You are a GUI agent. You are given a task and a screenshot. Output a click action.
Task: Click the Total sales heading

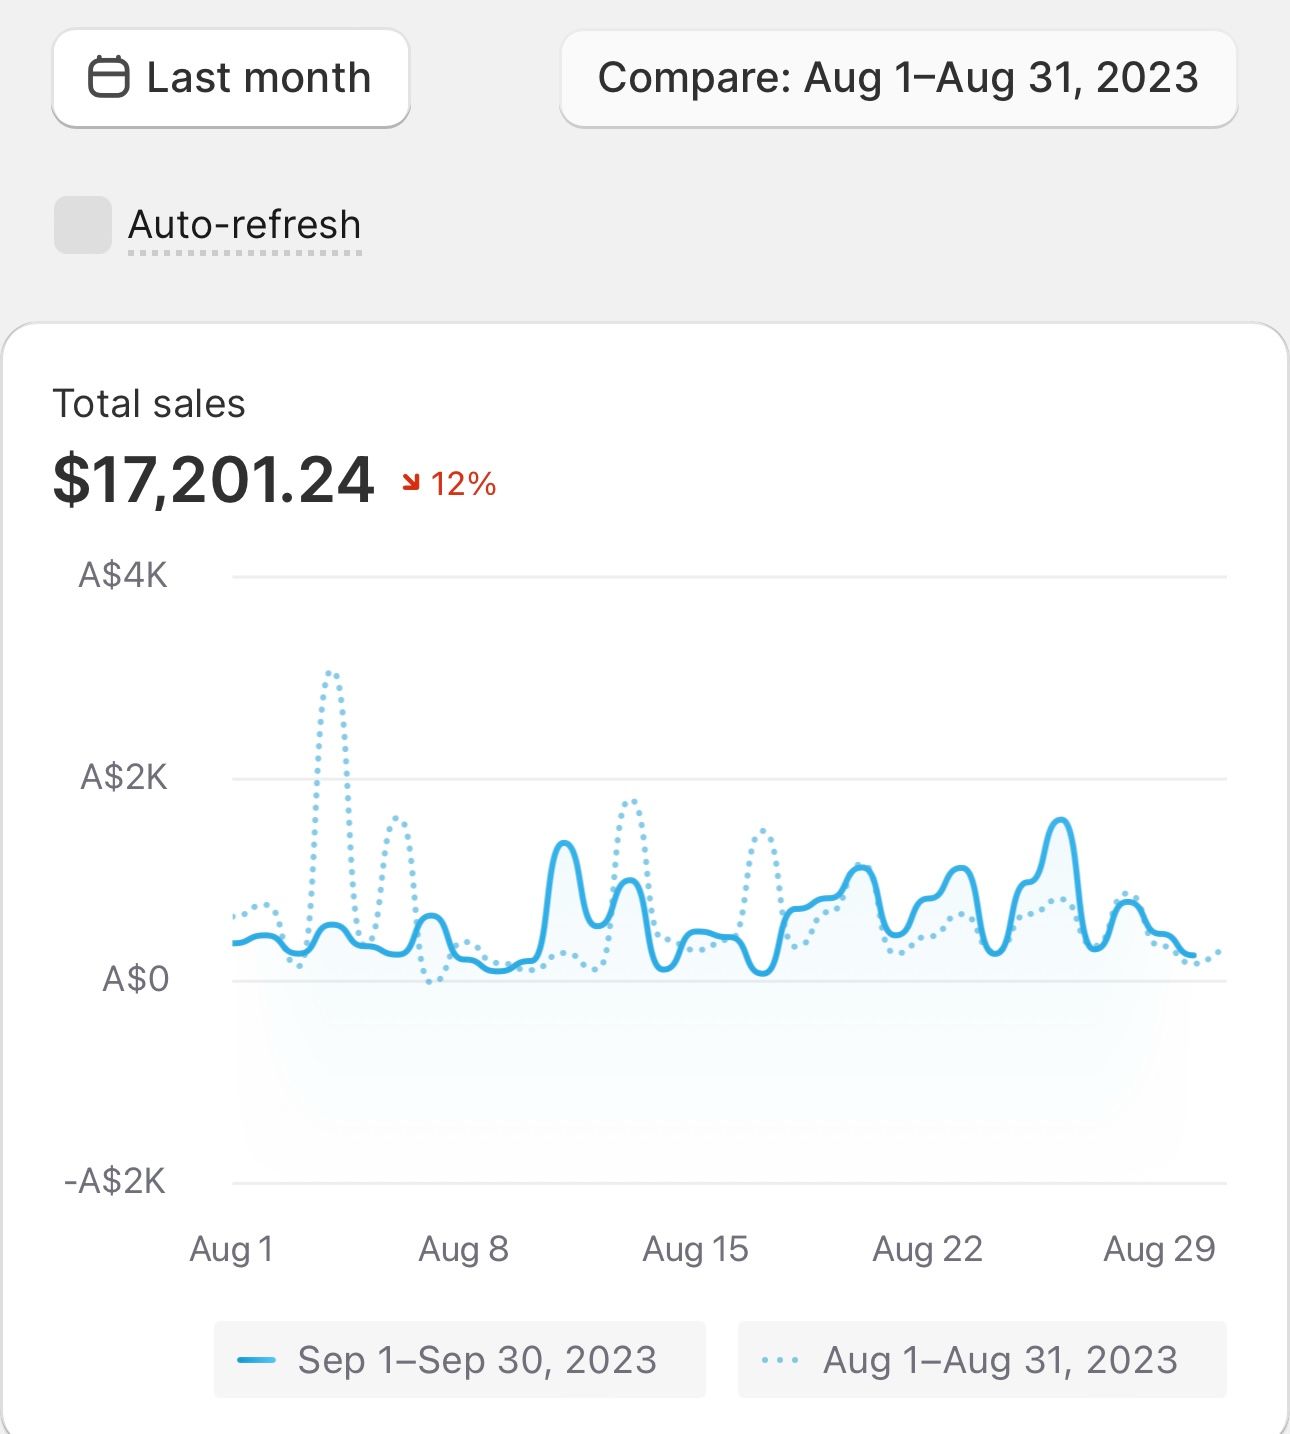(x=149, y=404)
